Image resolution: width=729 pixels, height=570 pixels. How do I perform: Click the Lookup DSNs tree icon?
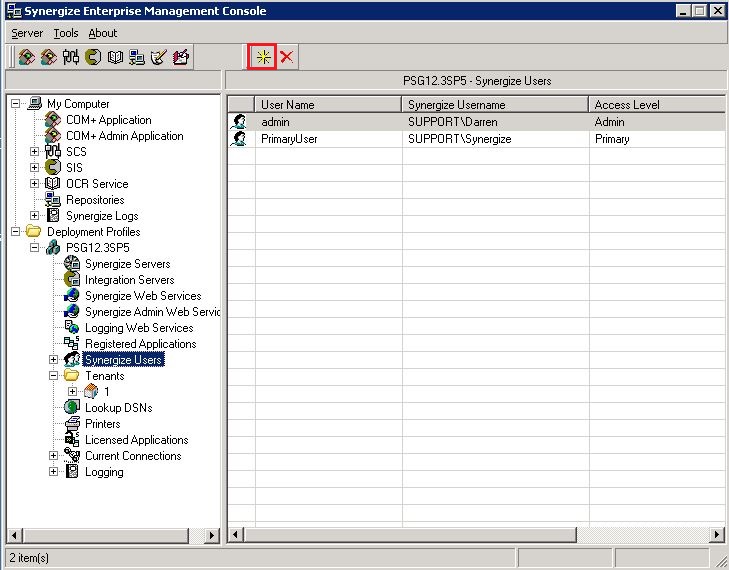point(72,407)
